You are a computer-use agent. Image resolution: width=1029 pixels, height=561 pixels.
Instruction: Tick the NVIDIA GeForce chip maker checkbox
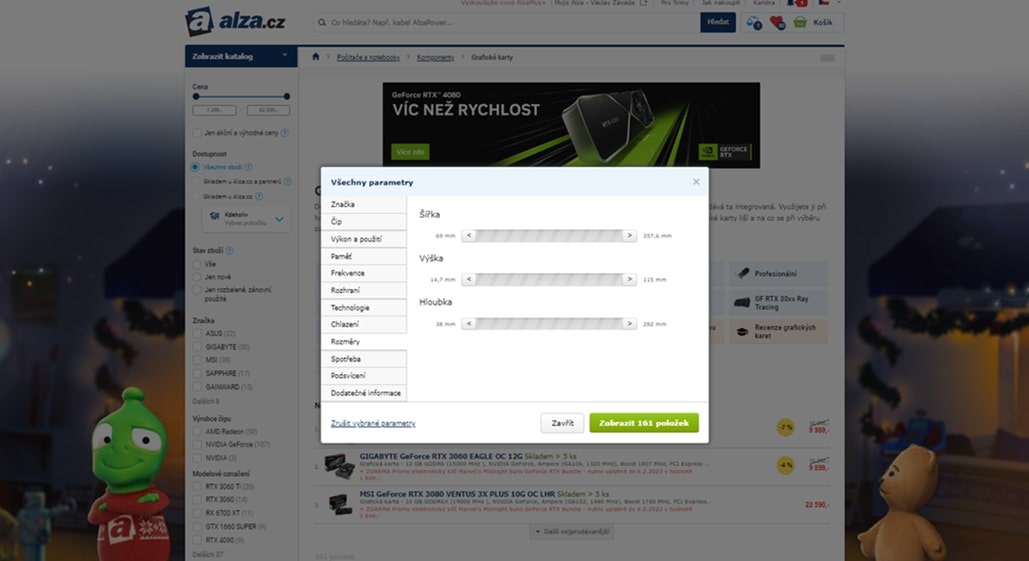point(198,445)
